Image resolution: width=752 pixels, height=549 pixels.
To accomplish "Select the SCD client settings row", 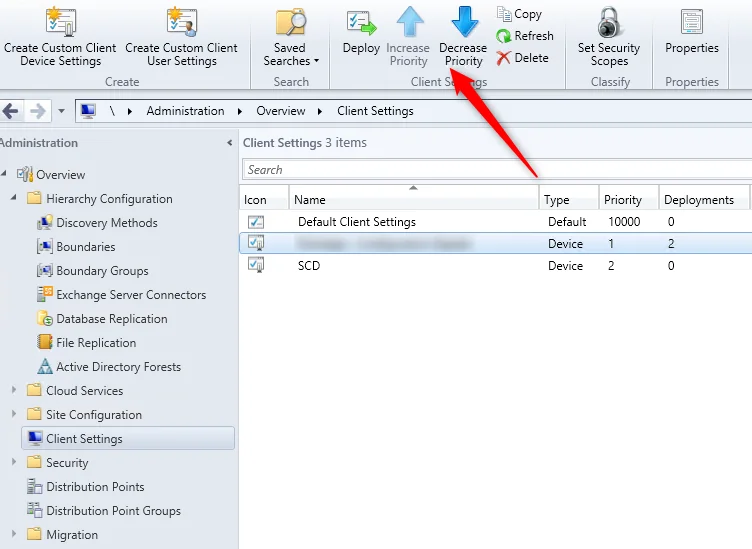I will point(495,266).
